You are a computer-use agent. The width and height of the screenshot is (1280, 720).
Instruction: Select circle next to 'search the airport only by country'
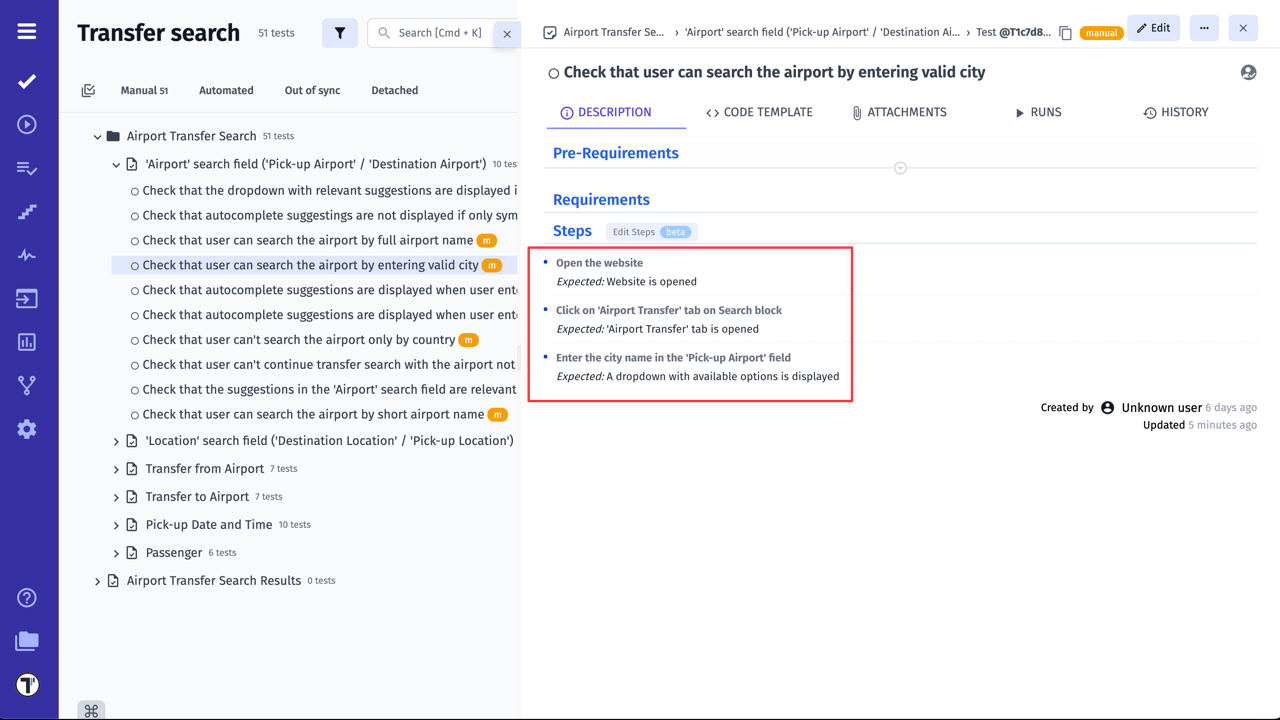coord(135,340)
